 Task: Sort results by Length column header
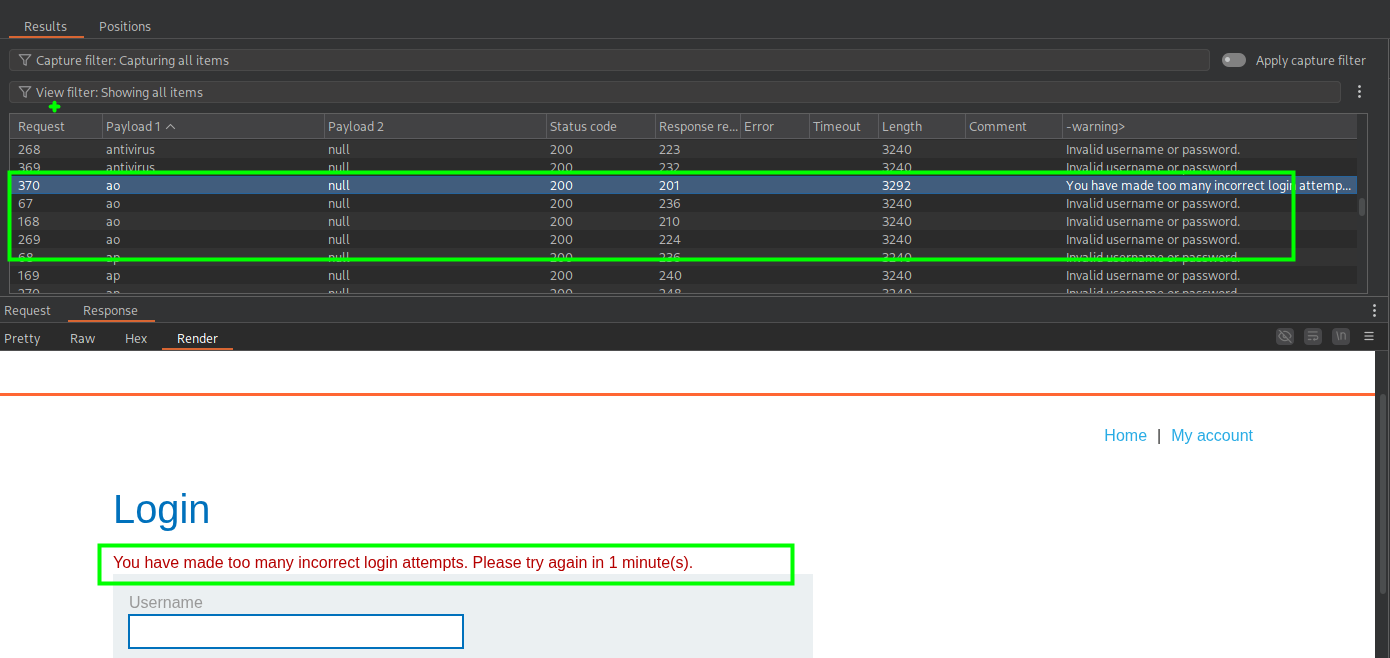tap(902, 127)
